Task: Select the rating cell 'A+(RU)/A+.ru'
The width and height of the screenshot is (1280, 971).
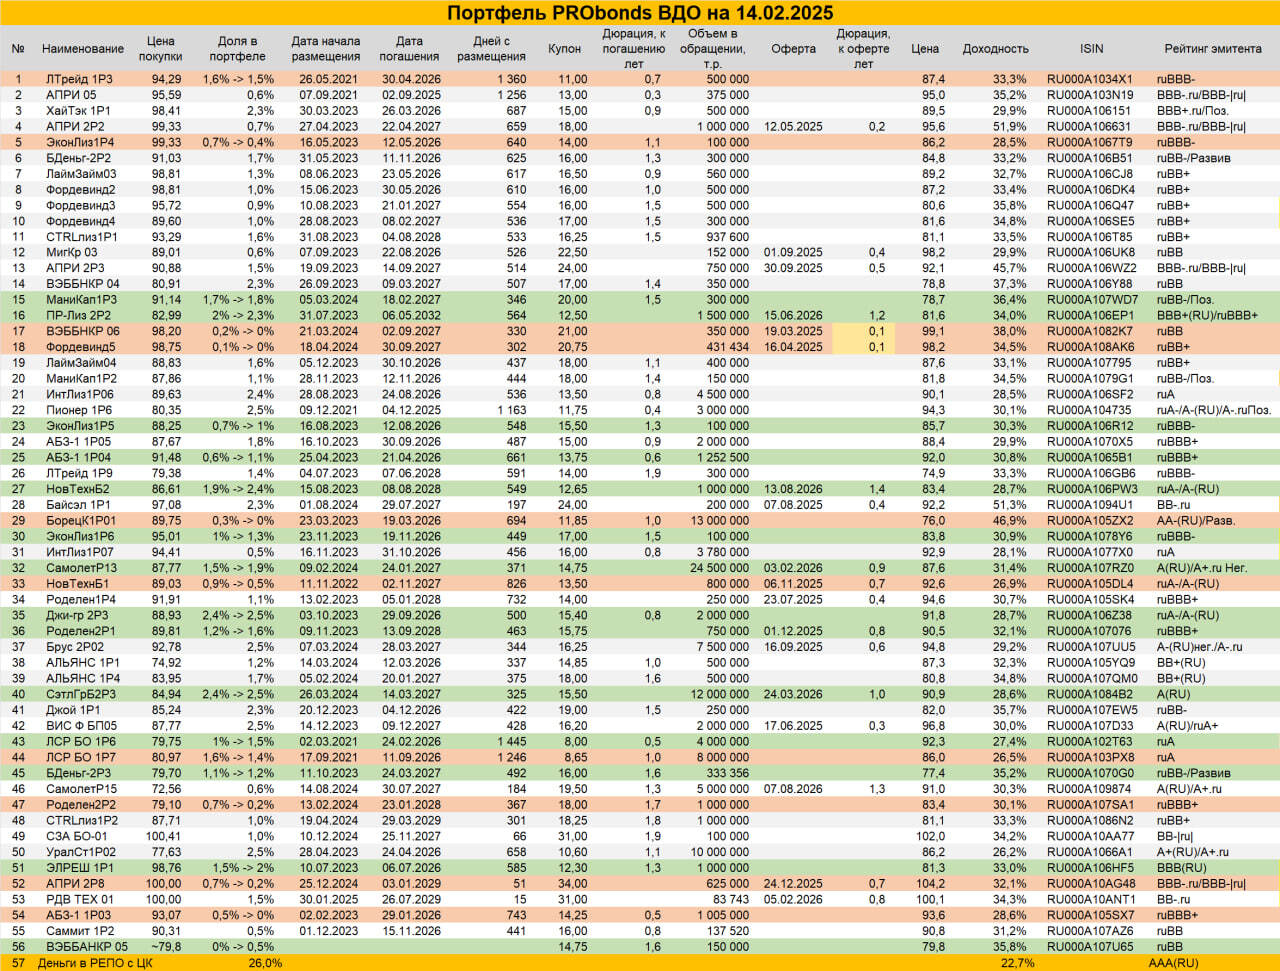Action: [1193, 853]
